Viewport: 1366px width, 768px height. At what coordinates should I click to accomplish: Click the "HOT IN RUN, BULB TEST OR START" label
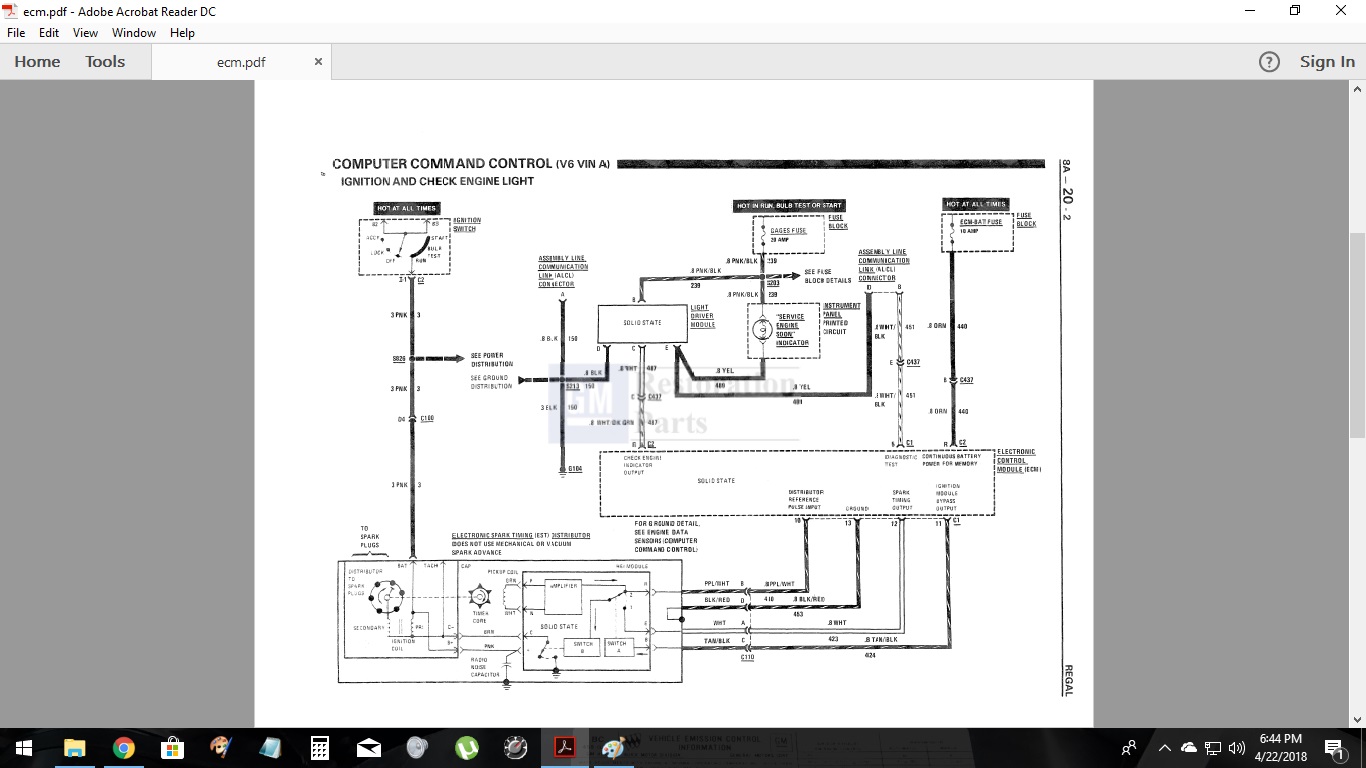coord(790,205)
